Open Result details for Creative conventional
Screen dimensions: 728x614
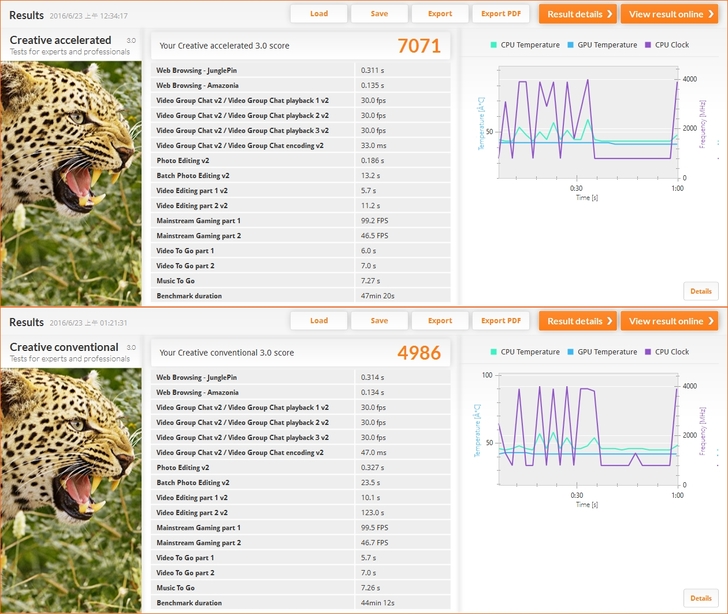click(x=578, y=321)
